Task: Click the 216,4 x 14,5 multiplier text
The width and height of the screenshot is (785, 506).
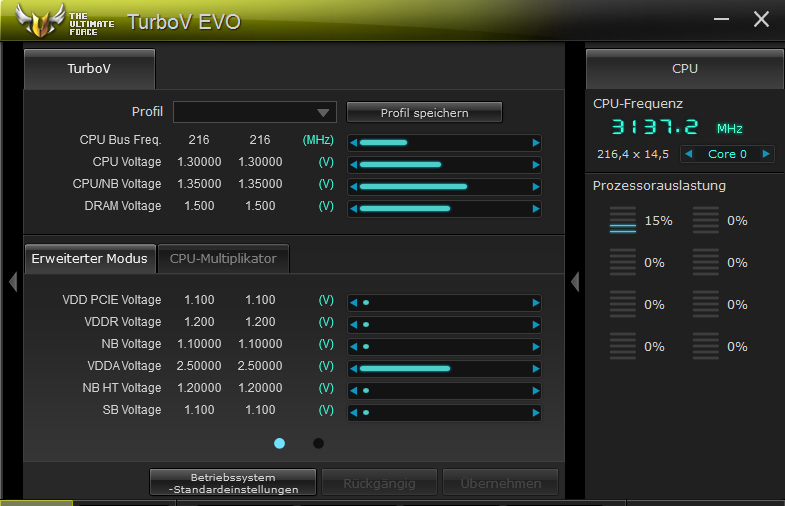Action: pos(633,154)
